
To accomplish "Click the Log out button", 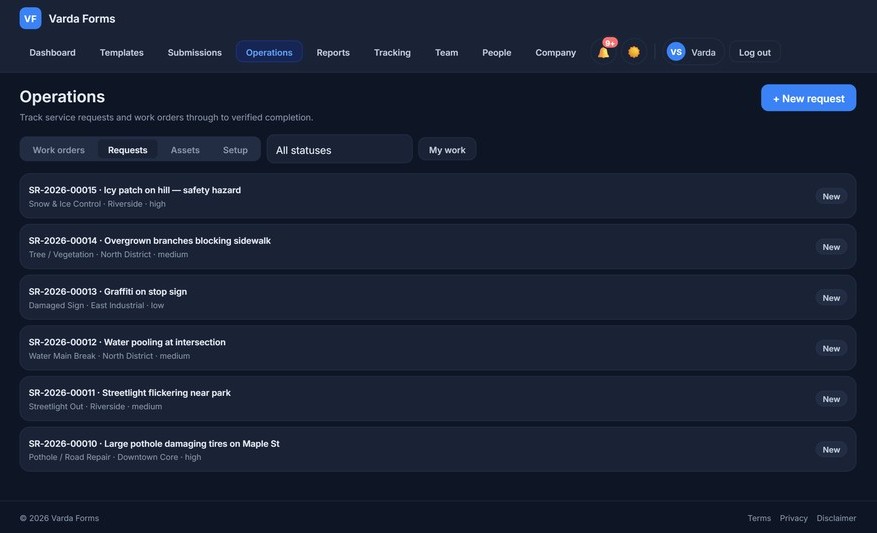I will tap(755, 53).
